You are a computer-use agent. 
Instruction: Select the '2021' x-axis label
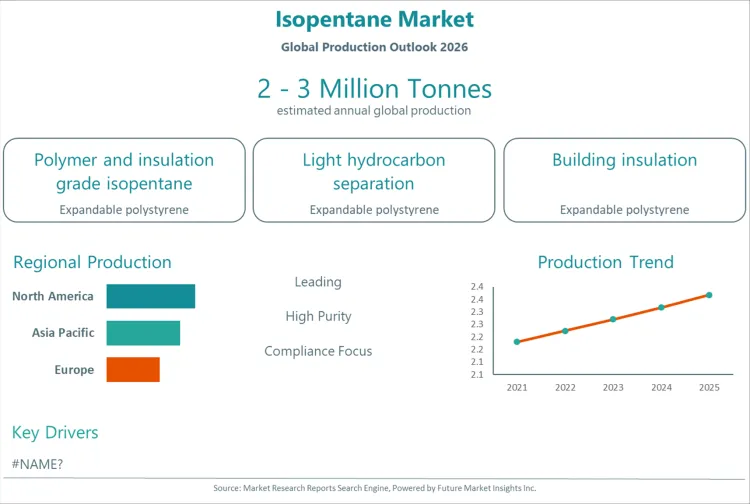517,387
